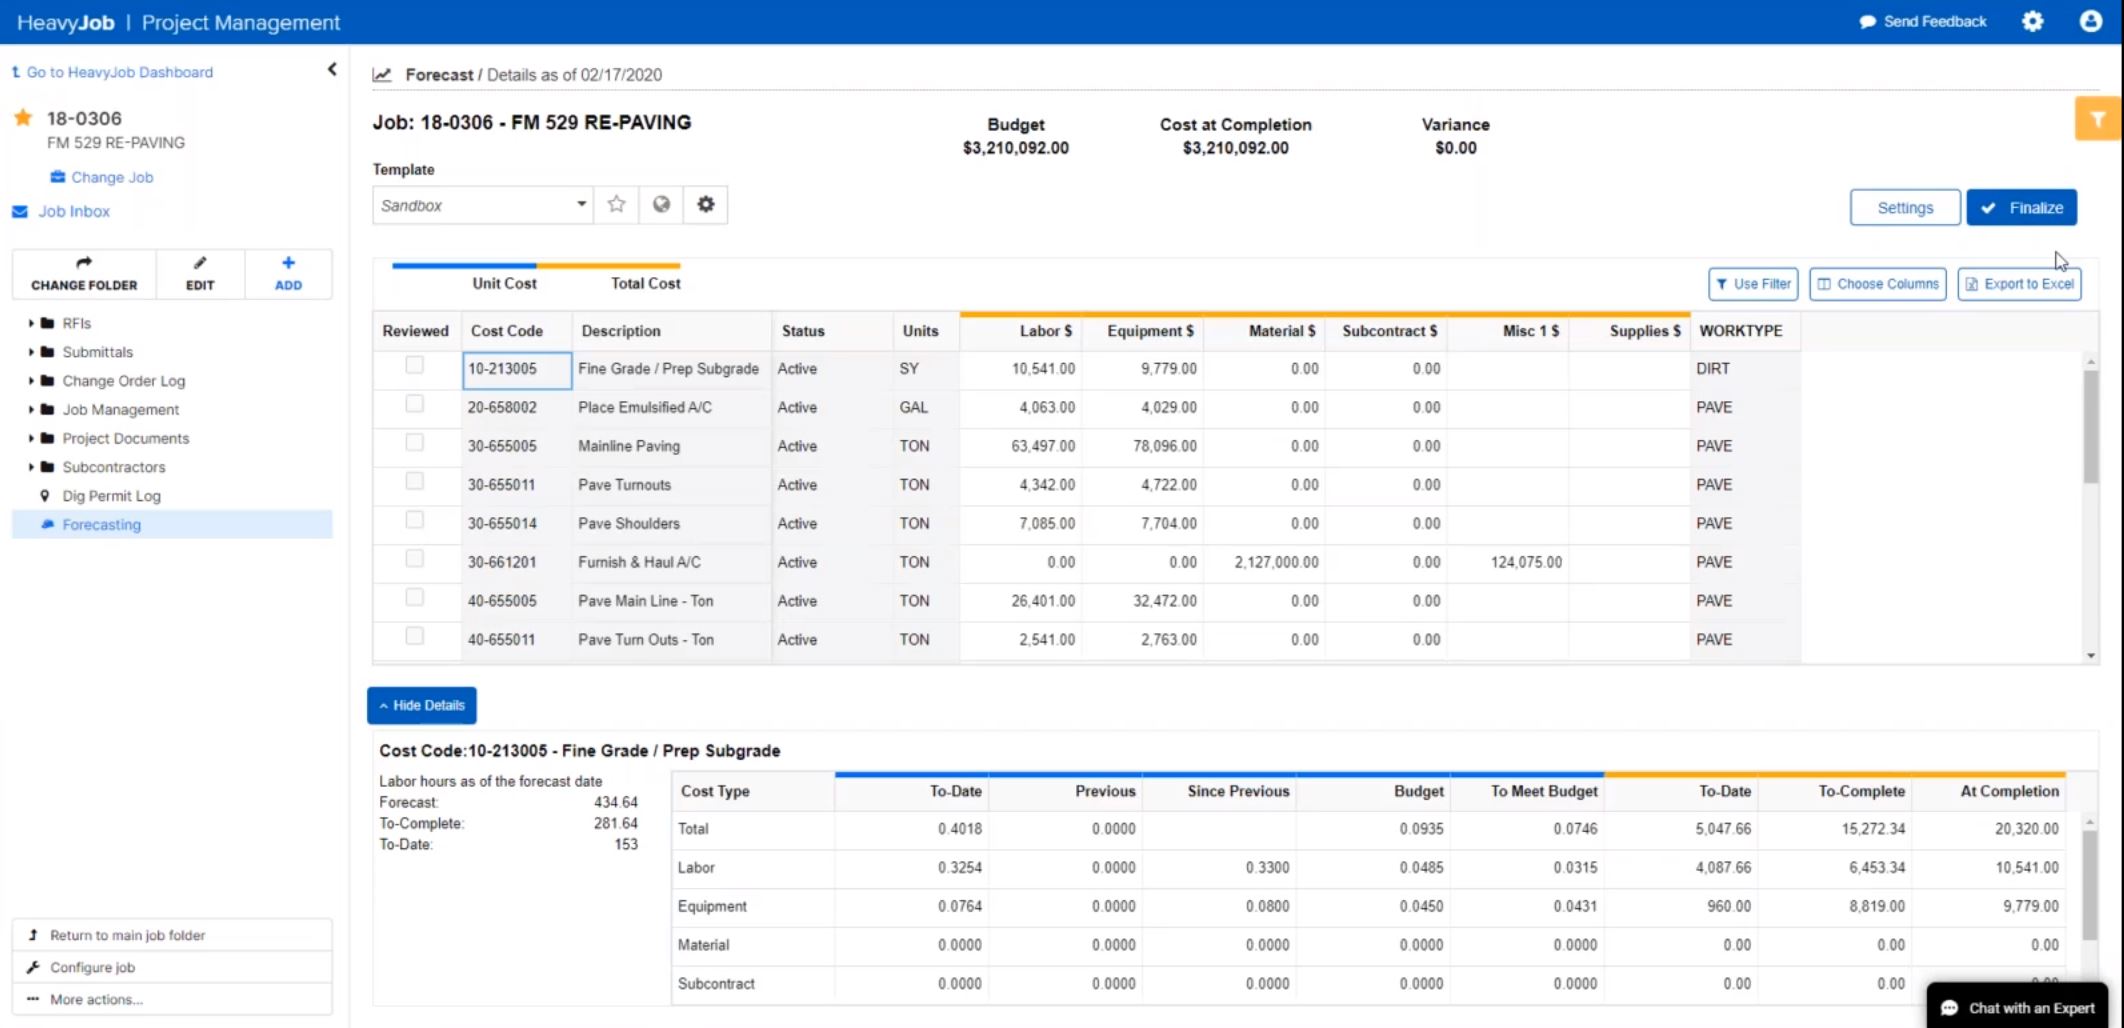Viewport: 2124px width, 1028px height.
Task: Collapse details with Hide Details button
Action: (422, 705)
